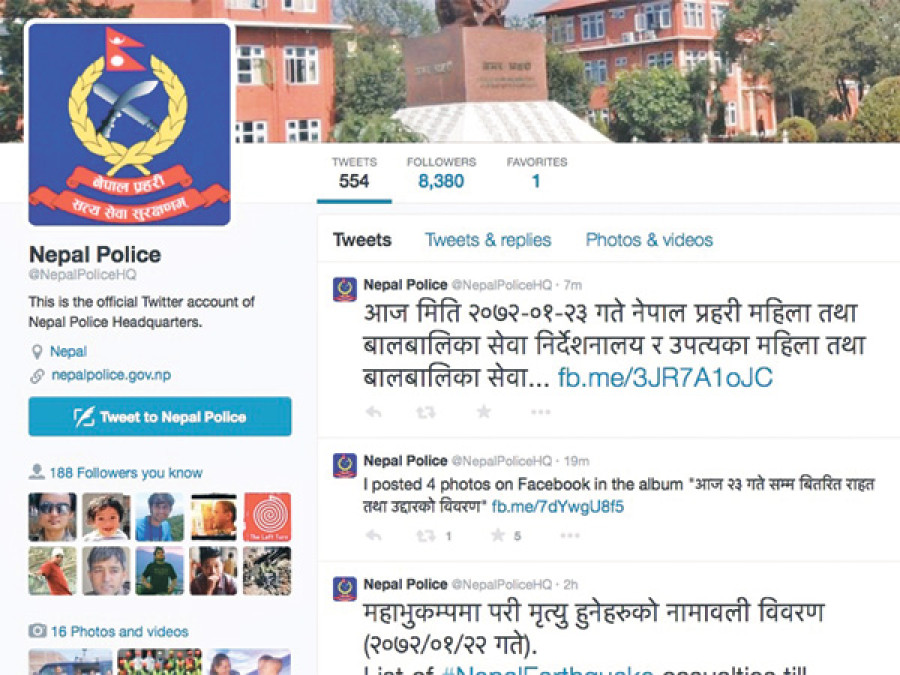Open the fb.me/3JR7A1oJC link

point(665,378)
